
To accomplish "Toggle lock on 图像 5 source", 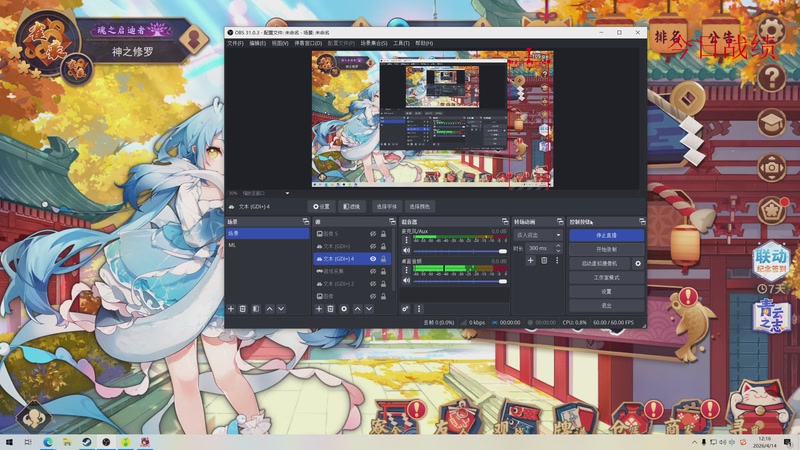I will tap(383, 234).
